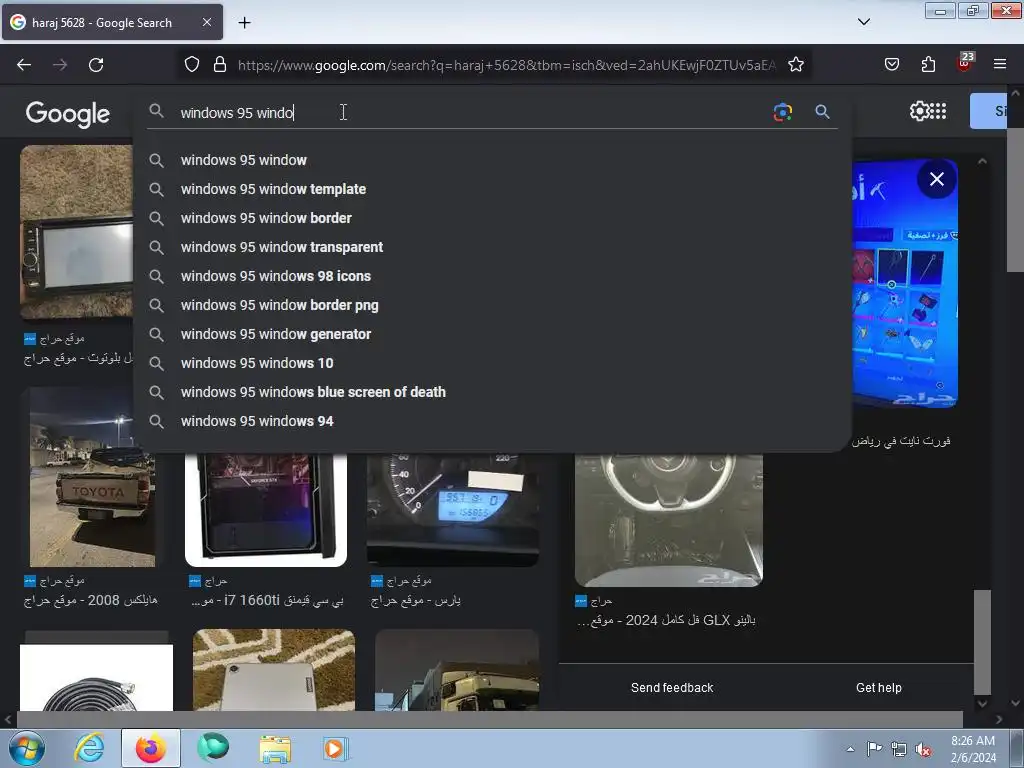
Task: Open the muted volume tray icon
Action: click(x=923, y=750)
